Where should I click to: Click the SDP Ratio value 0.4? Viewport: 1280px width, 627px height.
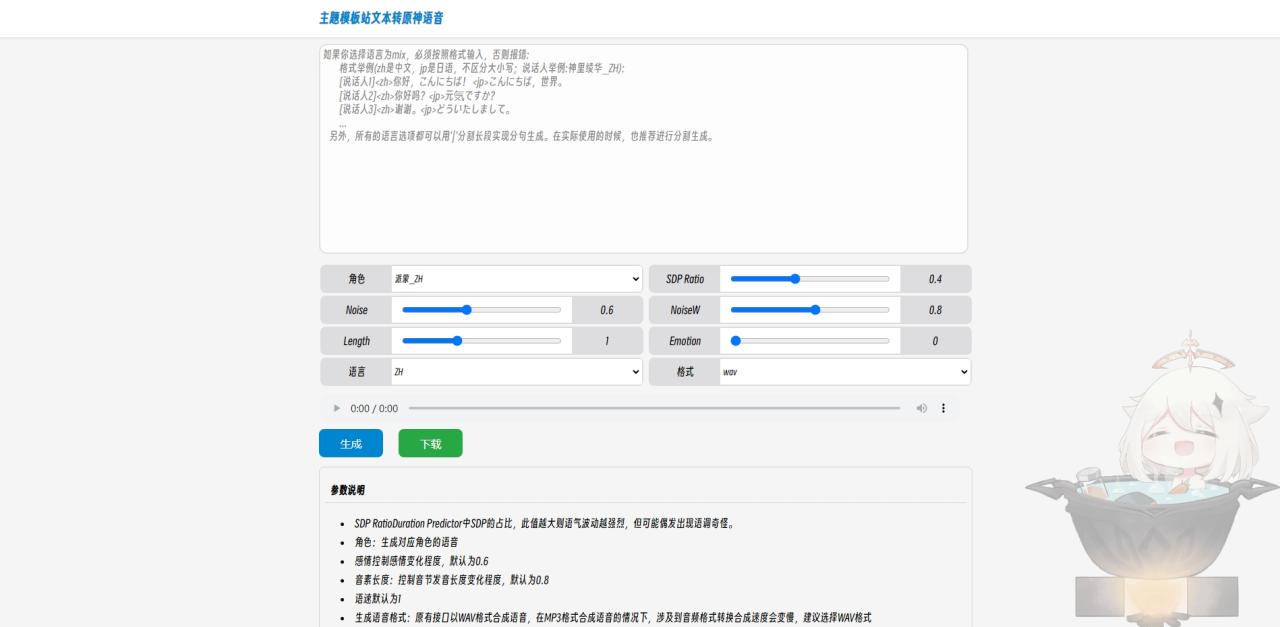click(935, 279)
